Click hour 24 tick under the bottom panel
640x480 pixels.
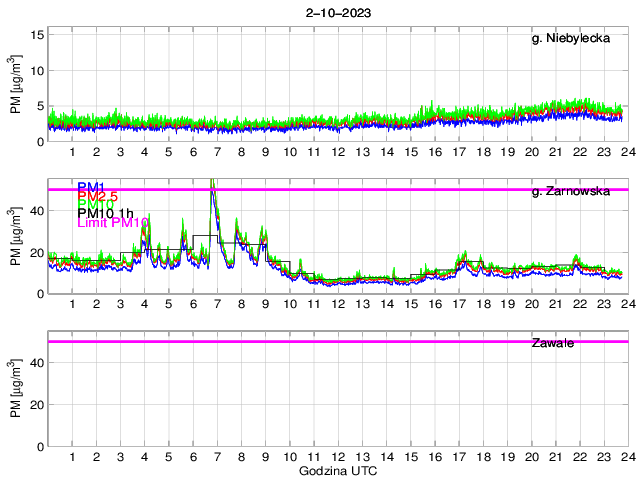click(x=627, y=457)
